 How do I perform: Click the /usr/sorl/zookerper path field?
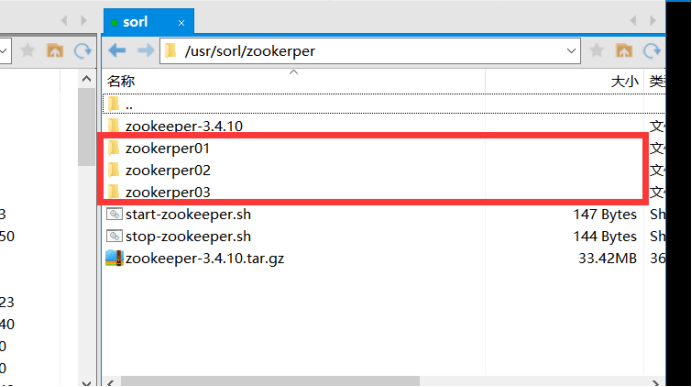[370, 51]
